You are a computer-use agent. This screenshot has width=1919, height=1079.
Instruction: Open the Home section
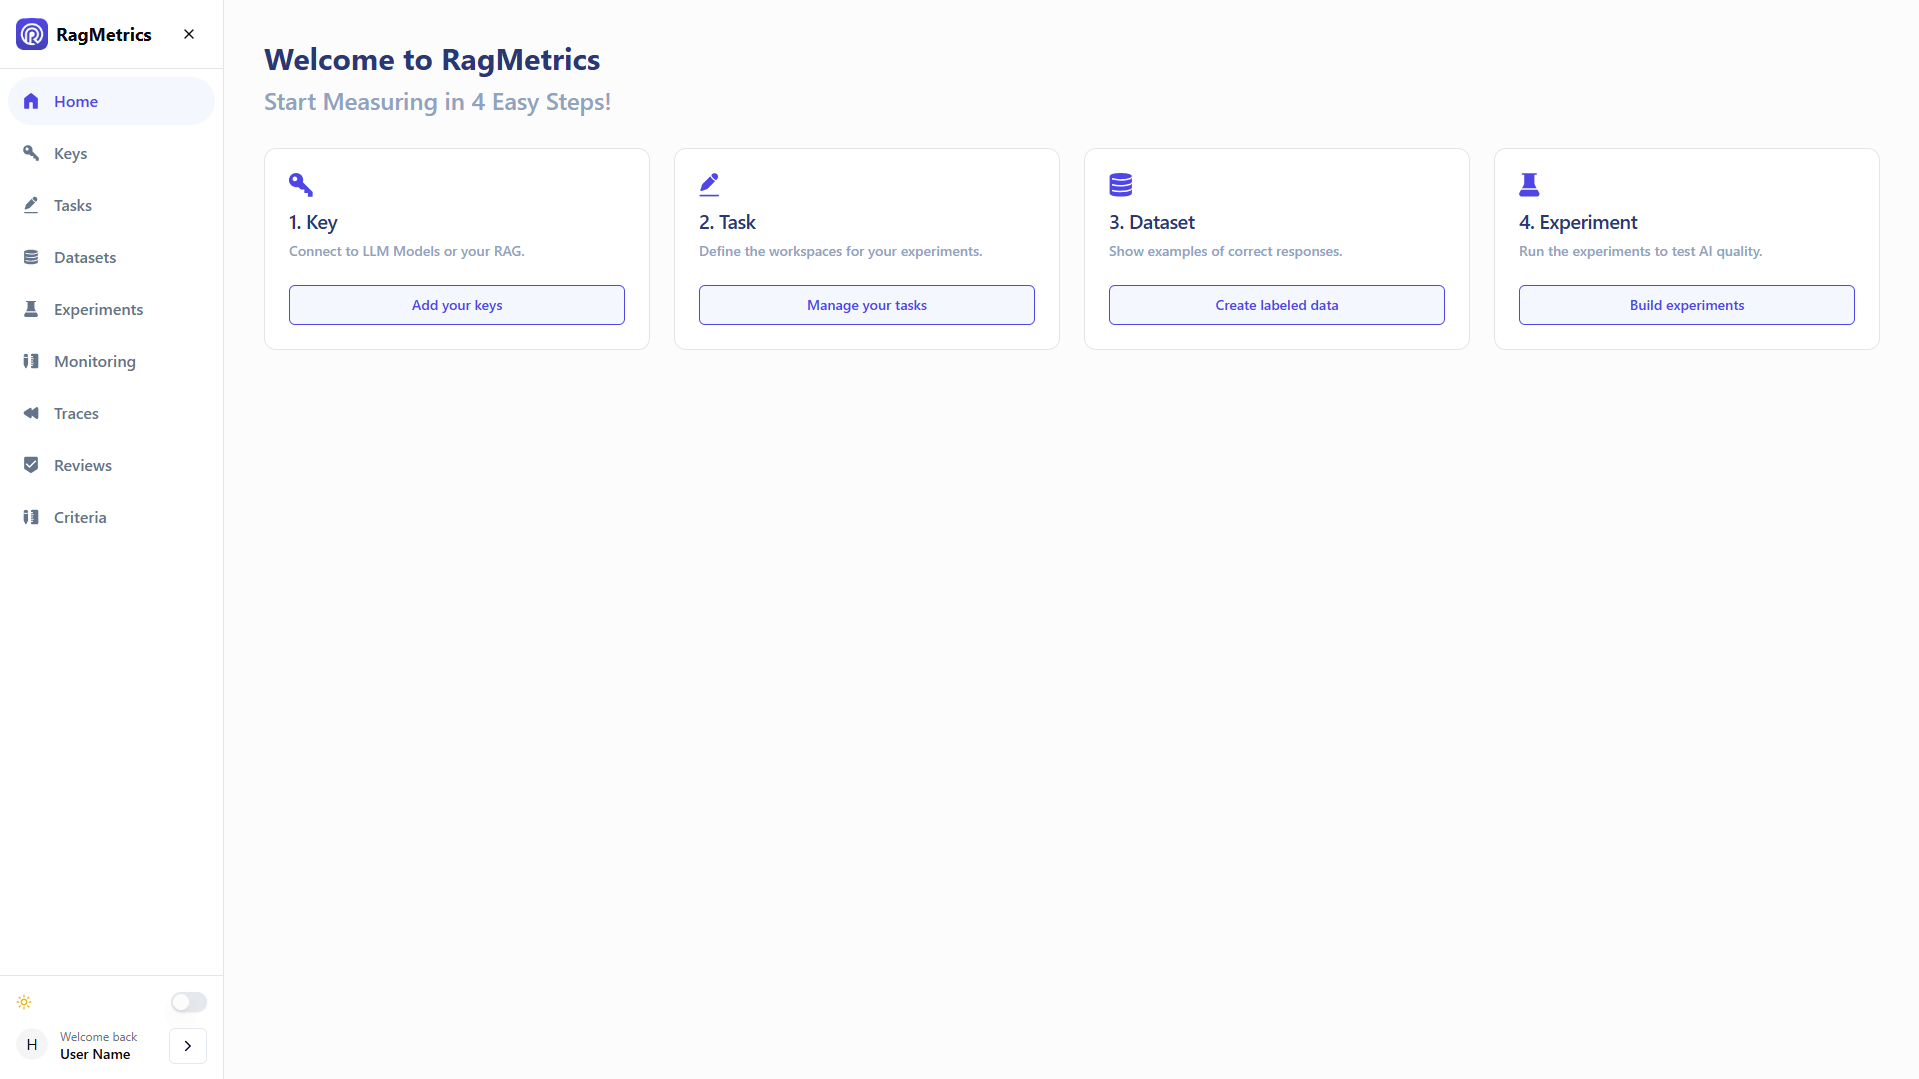point(78,100)
